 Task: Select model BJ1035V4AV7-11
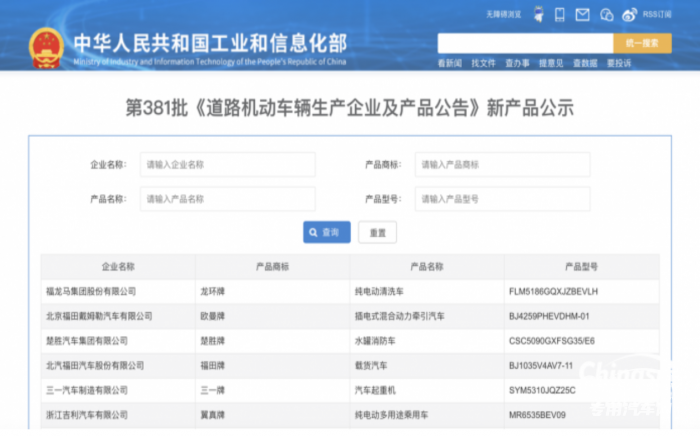tap(541, 365)
